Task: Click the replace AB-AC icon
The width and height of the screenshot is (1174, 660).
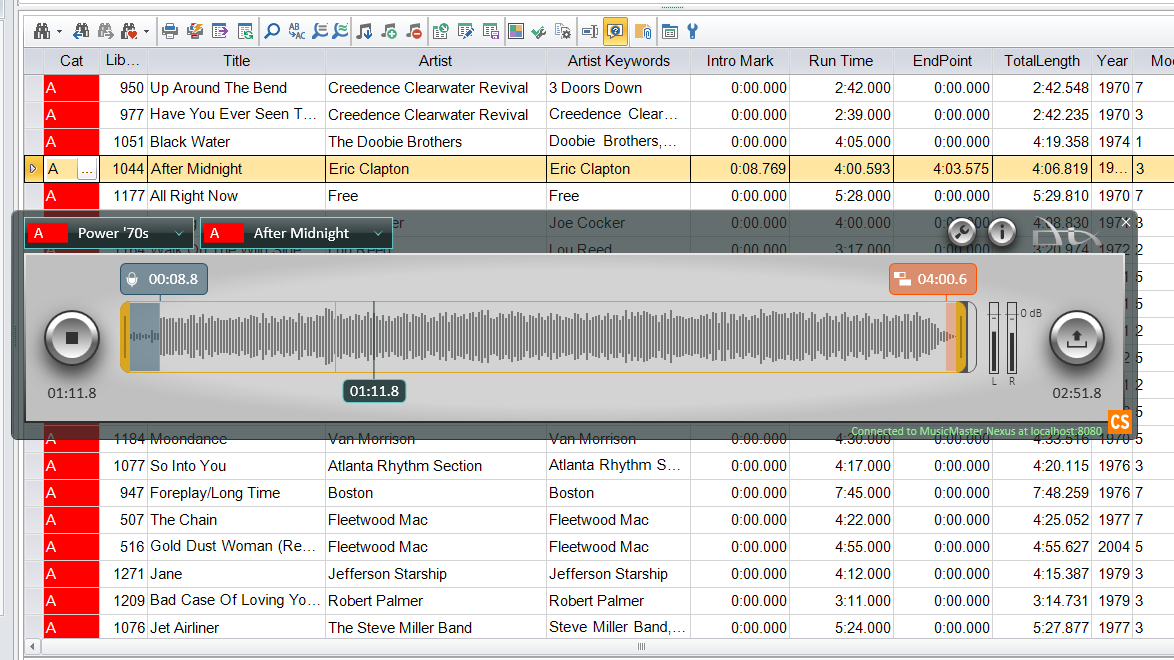Action: [x=297, y=31]
